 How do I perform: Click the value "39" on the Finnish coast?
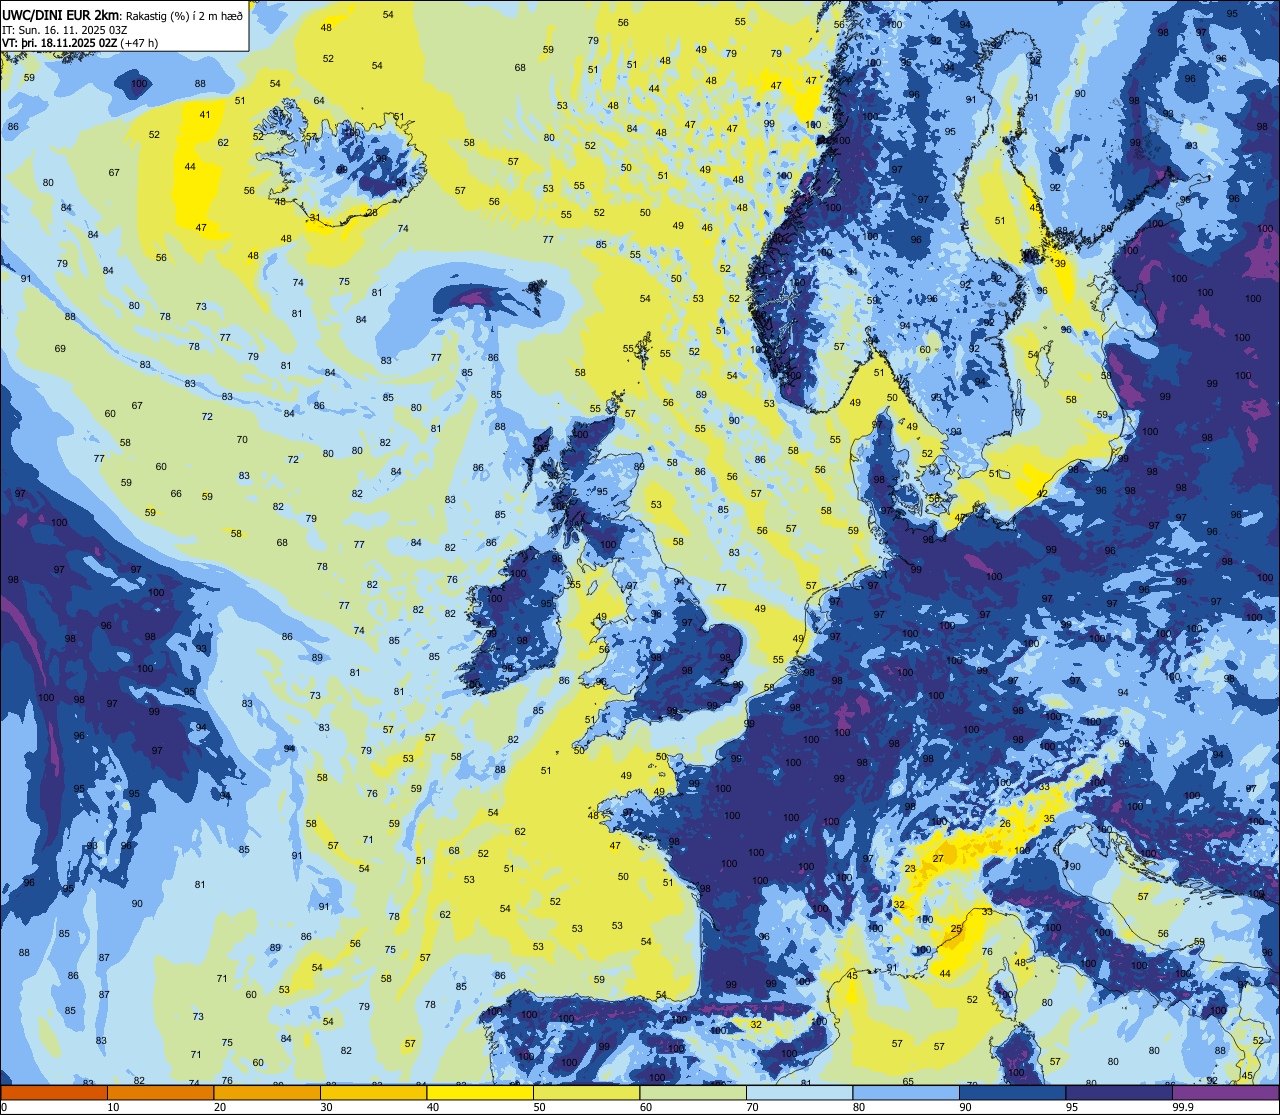1060,263
